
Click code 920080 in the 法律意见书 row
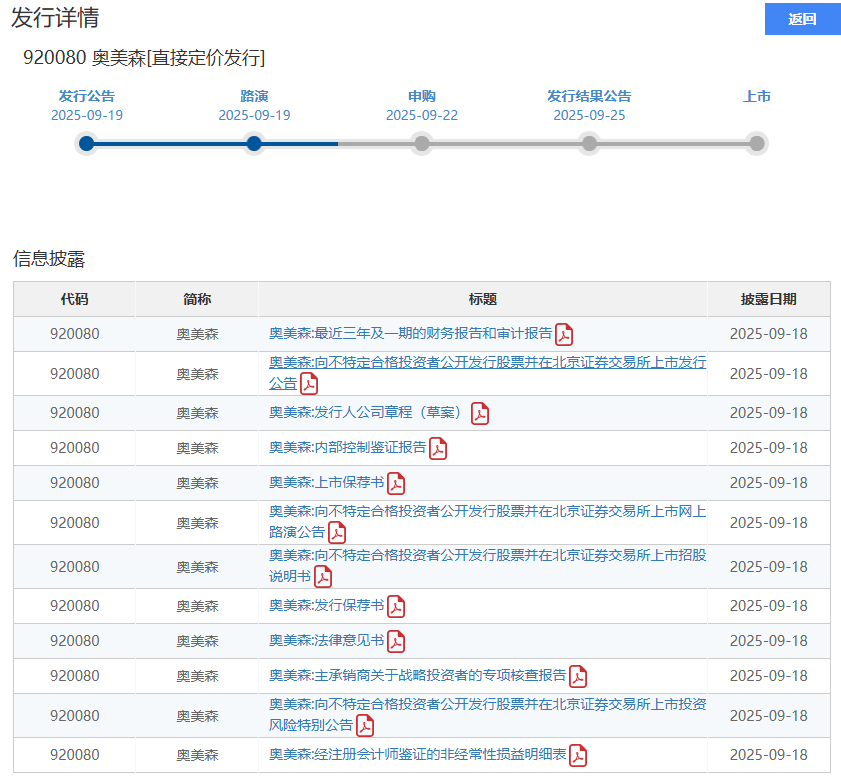tap(75, 641)
